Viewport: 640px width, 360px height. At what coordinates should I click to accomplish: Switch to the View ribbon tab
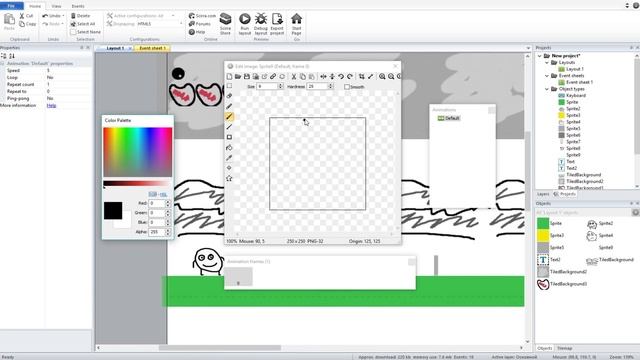[56, 6]
